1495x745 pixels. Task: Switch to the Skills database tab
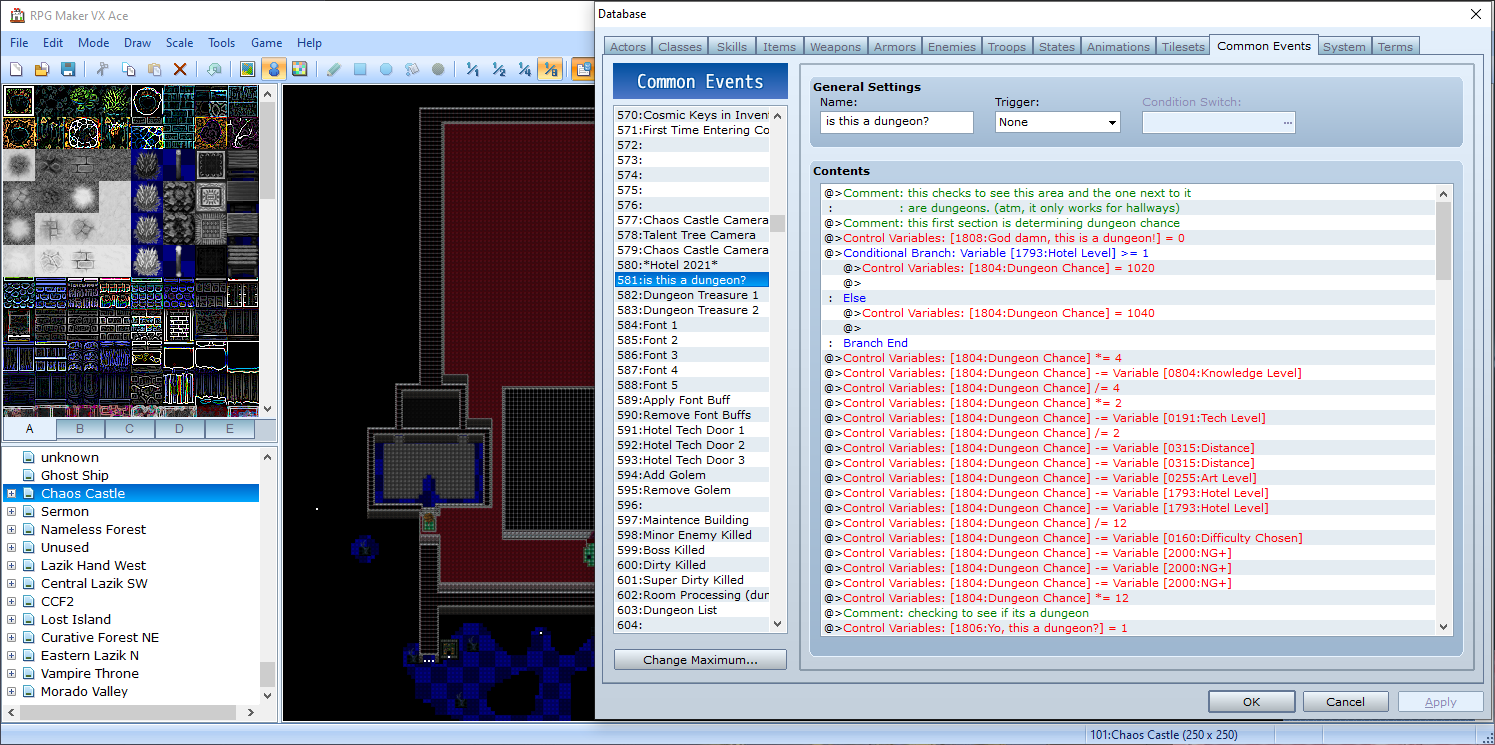point(732,47)
